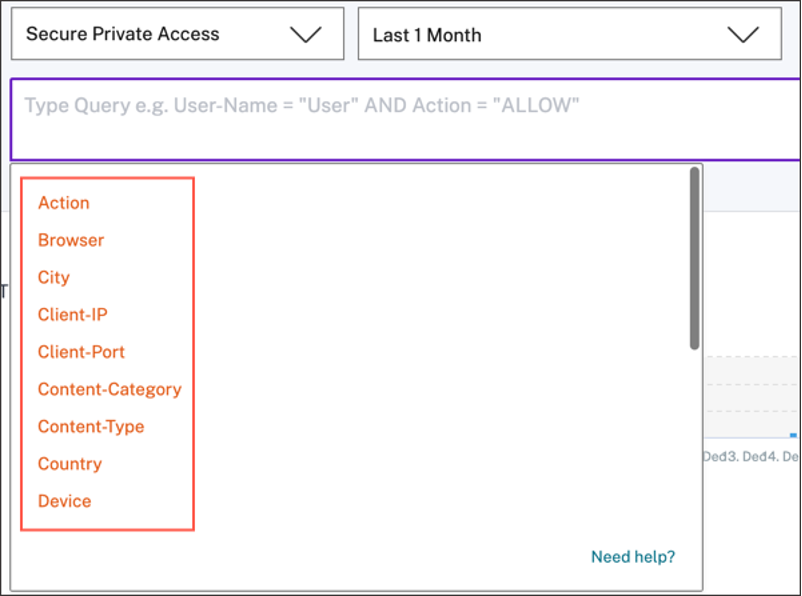The width and height of the screenshot is (802, 596).
Task: Open the Need help? link
Action: [633, 557]
